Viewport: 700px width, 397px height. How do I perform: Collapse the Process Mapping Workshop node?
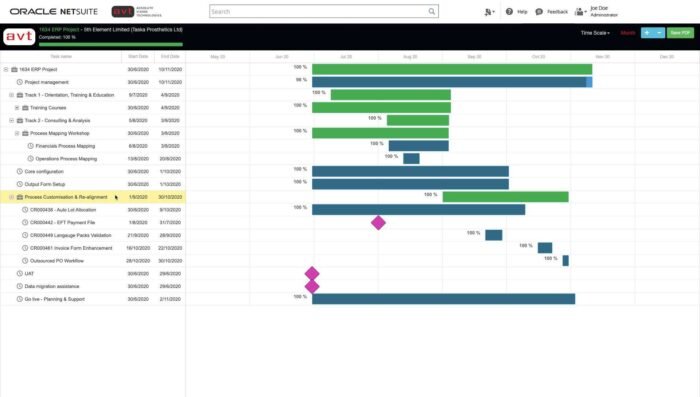17,133
